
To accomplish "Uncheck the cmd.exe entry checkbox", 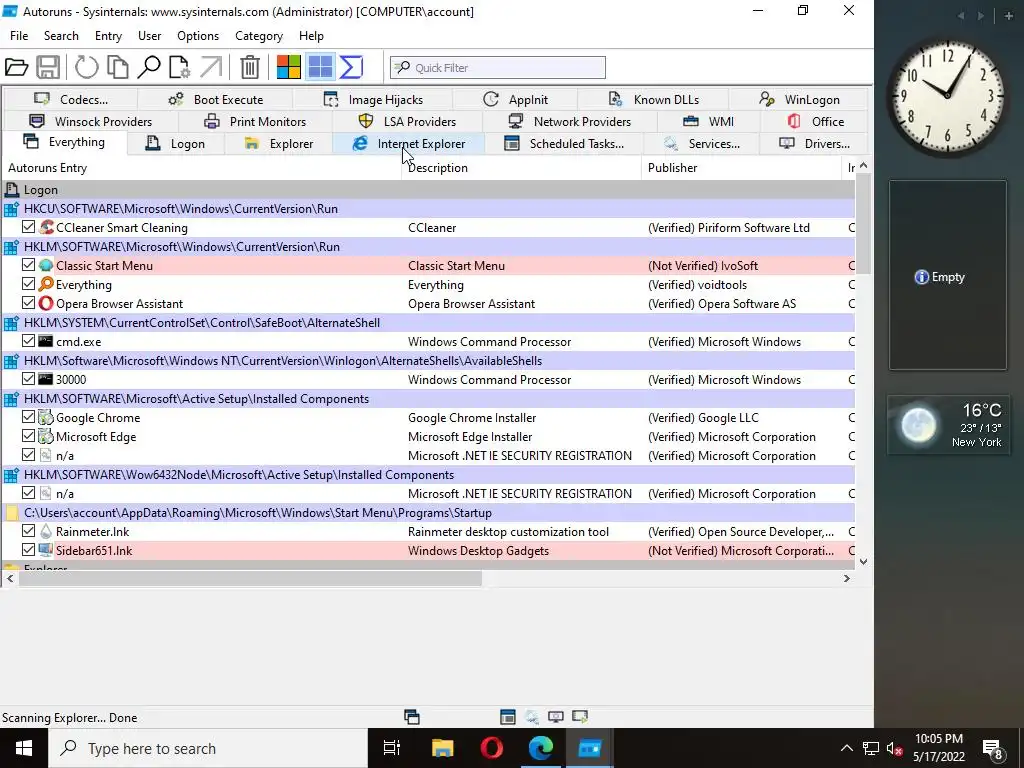I will coord(28,341).
